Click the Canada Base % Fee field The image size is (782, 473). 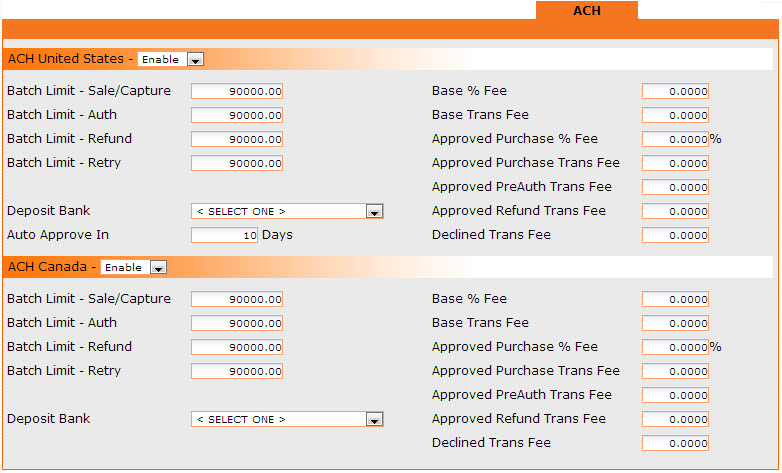click(675, 300)
